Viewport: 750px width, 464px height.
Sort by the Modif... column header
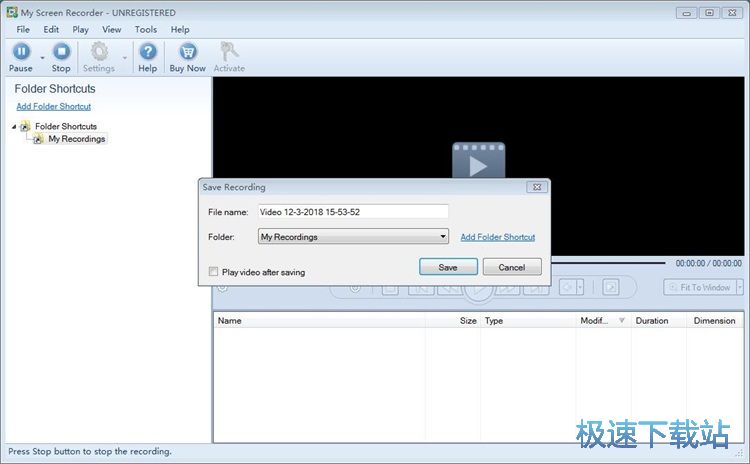click(x=603, y=320)
